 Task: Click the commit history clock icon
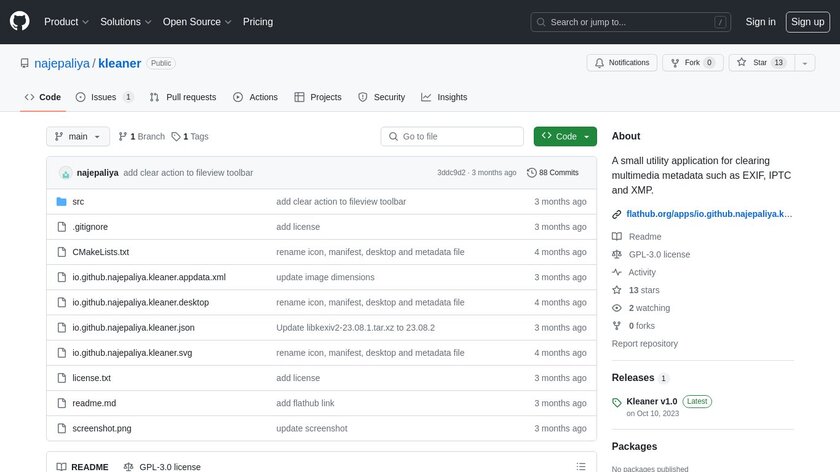pos(532,173)
